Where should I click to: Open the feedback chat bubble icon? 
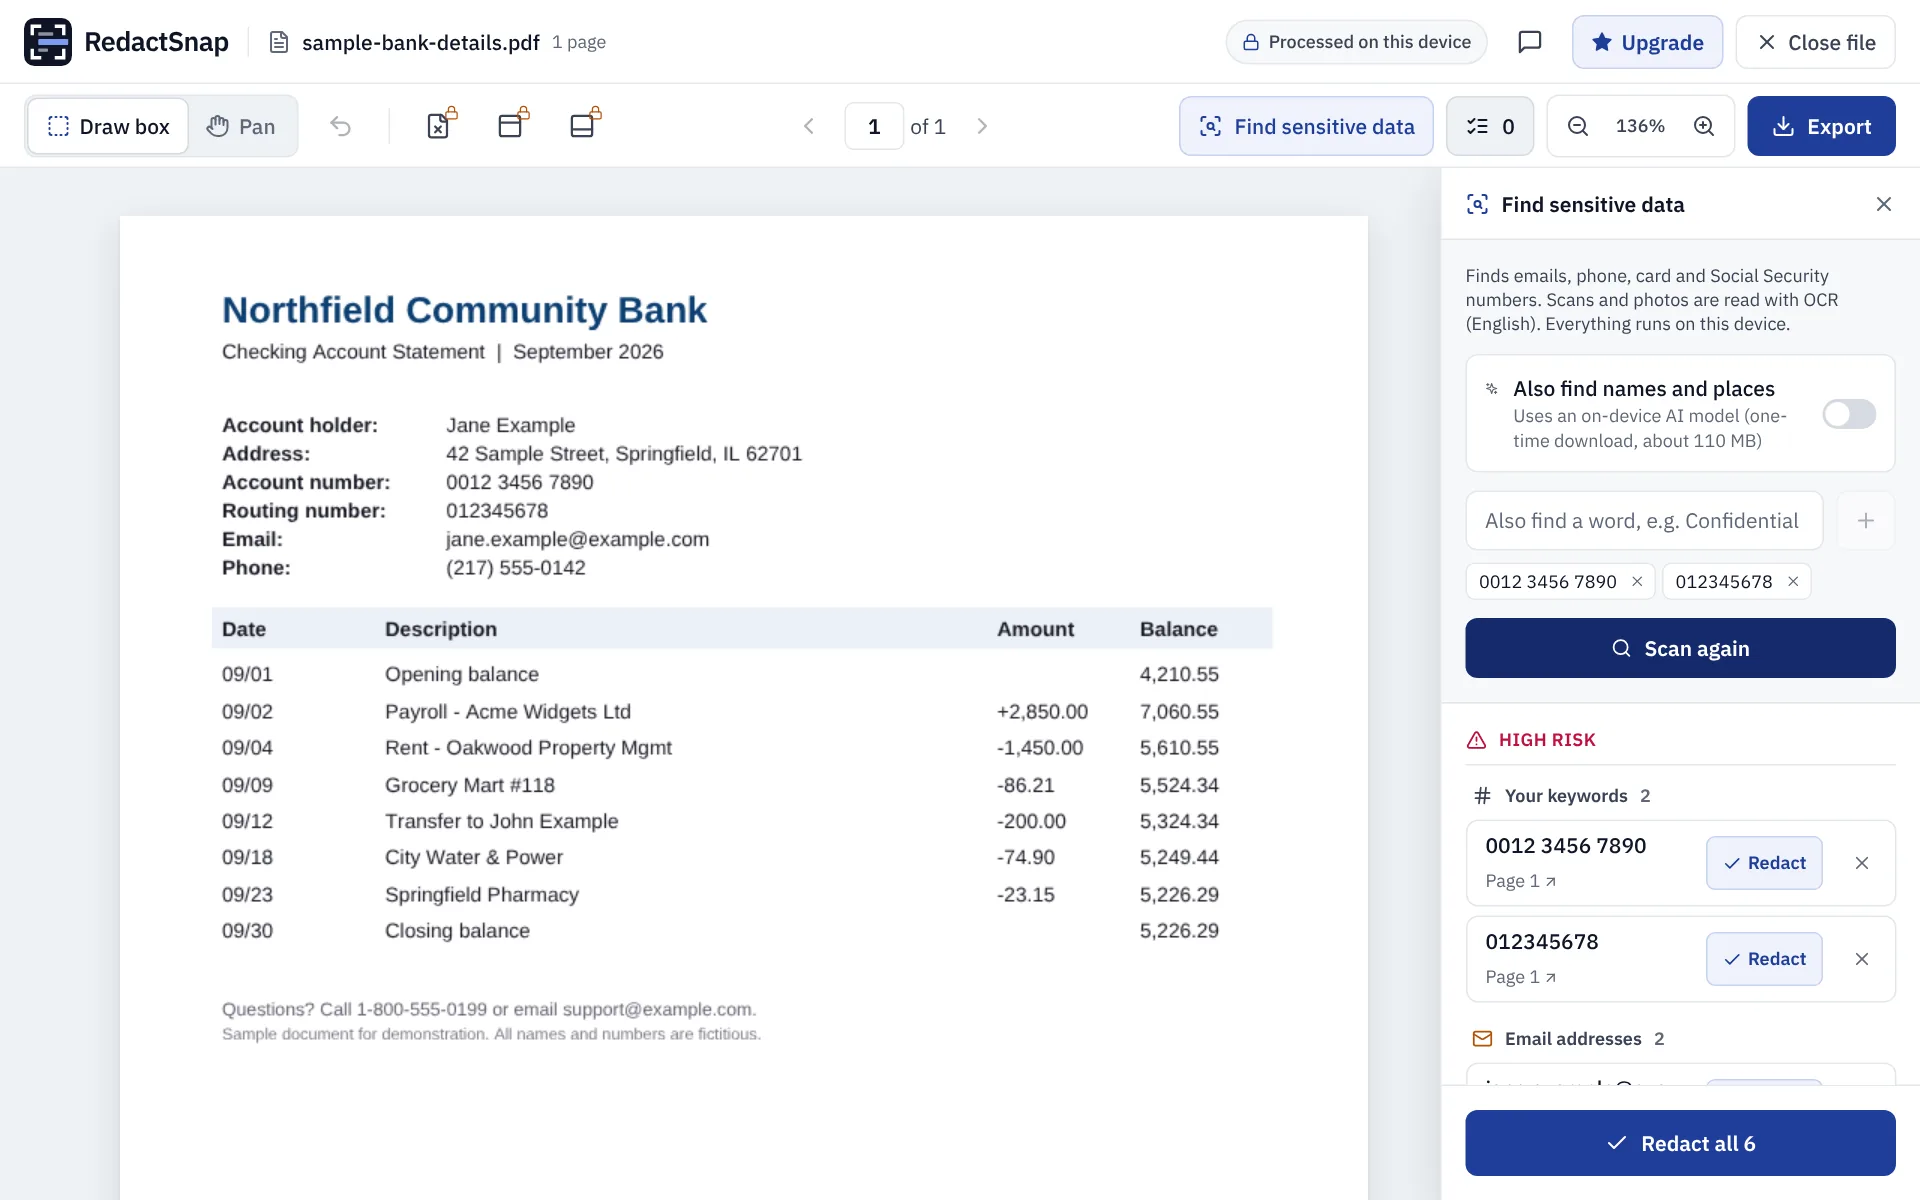pos(1529,42)
